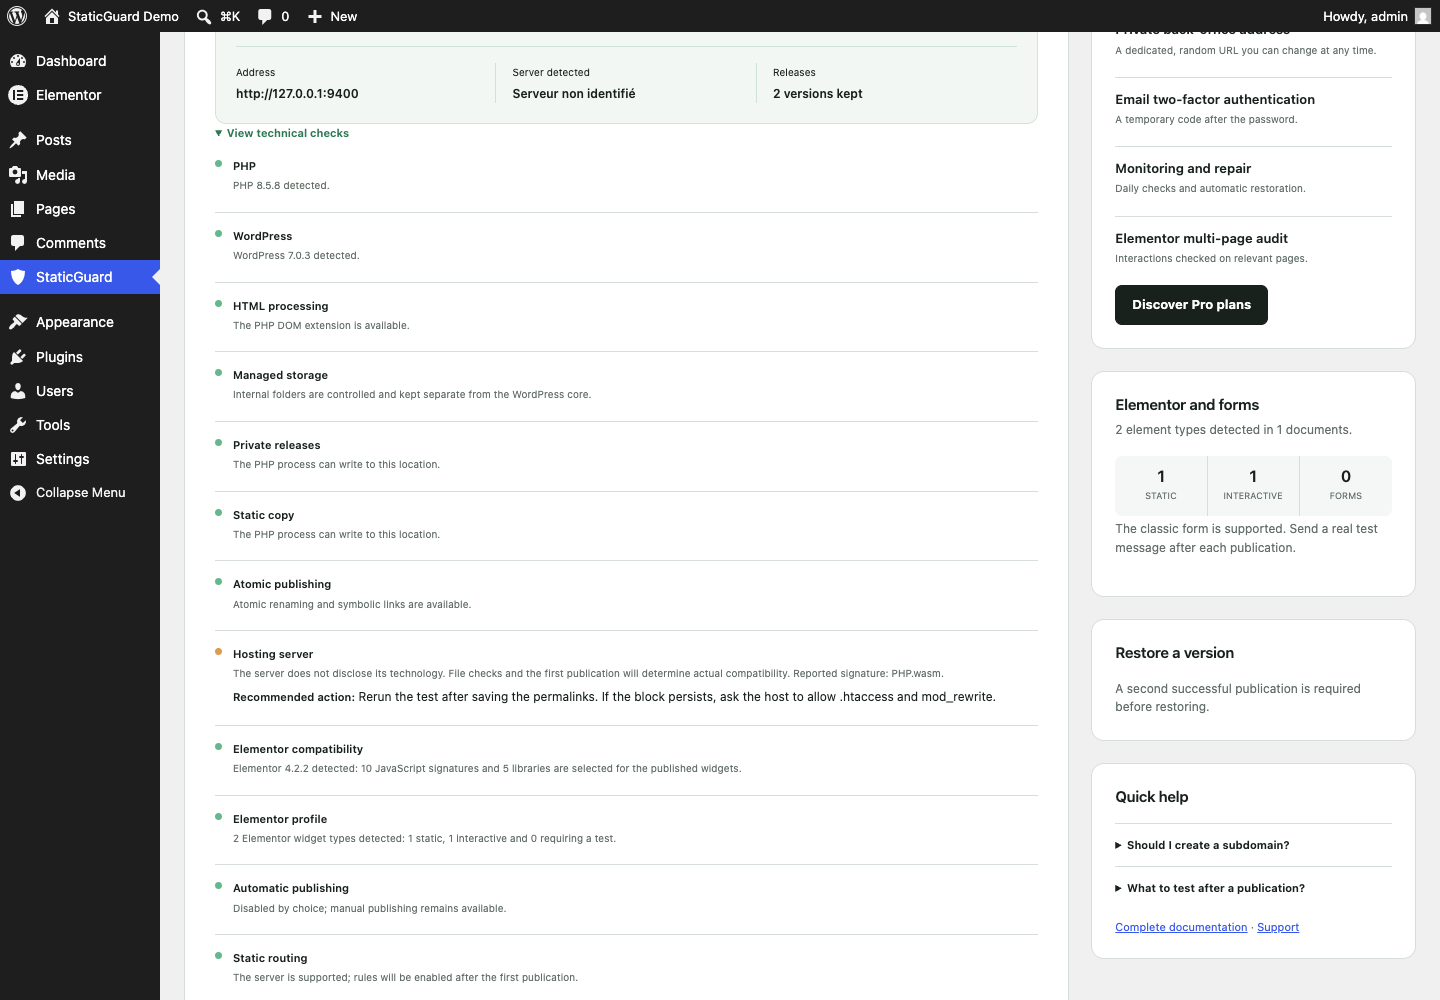1440x1000 pixels.
Task: Click the Pages sidebar icon
Action: (x=18, y=209)
